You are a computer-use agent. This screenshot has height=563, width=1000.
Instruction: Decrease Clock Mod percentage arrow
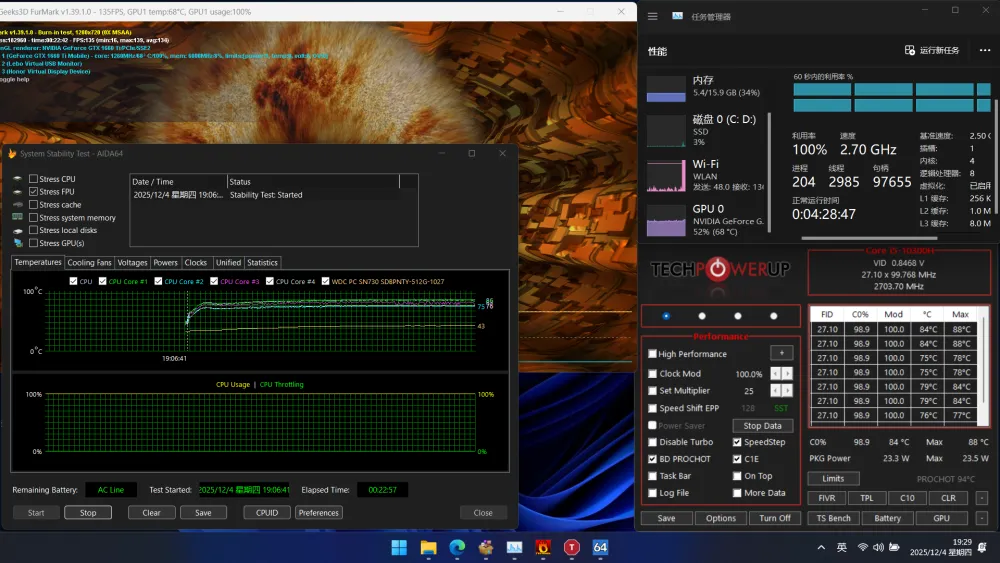(x=775, y=374)
